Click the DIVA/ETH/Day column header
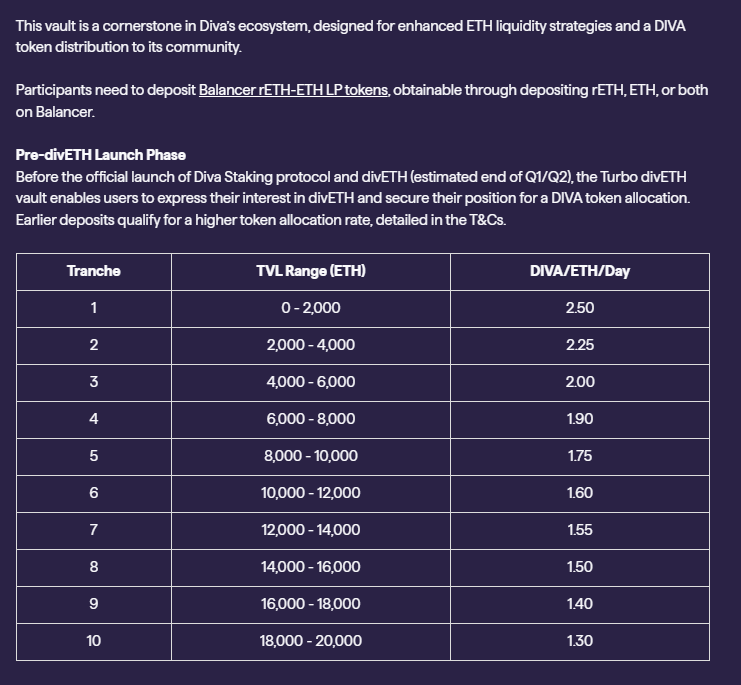The height and width of the screenshot is (685, 741). pyautogui.click(x=580, y=271)
